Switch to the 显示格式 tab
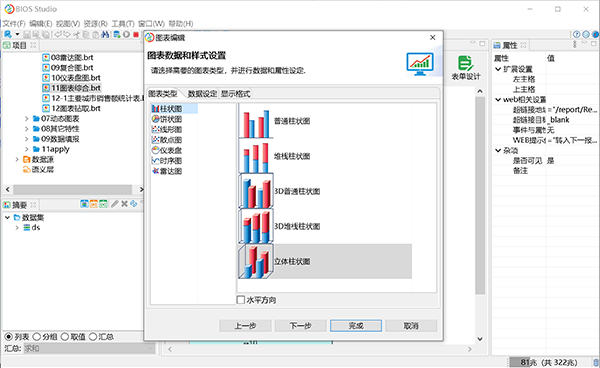 [235, 94]
